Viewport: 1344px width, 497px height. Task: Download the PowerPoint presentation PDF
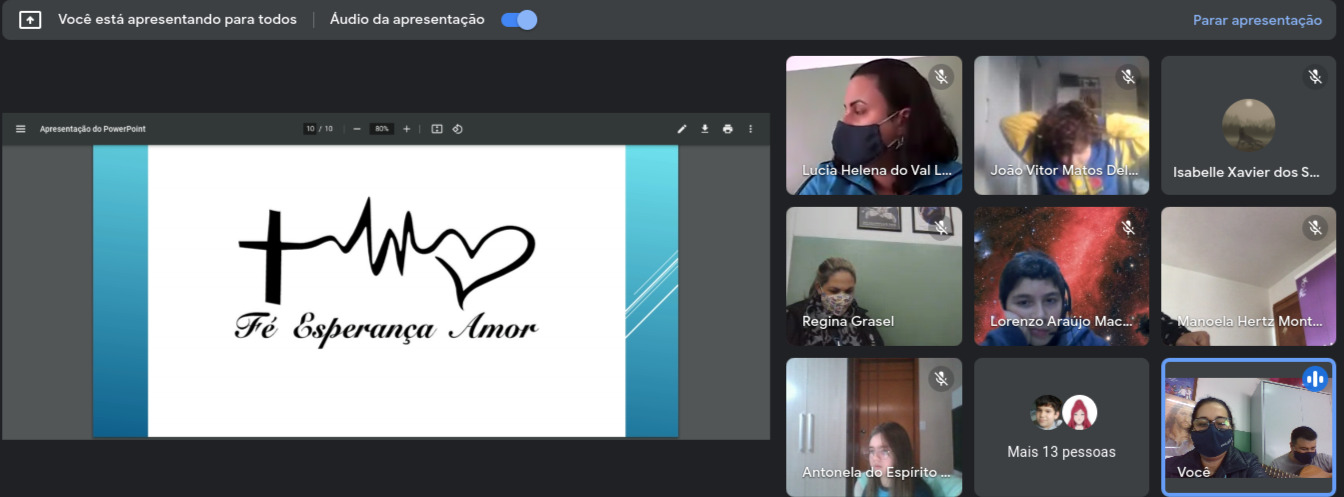(x=705, y=129)
